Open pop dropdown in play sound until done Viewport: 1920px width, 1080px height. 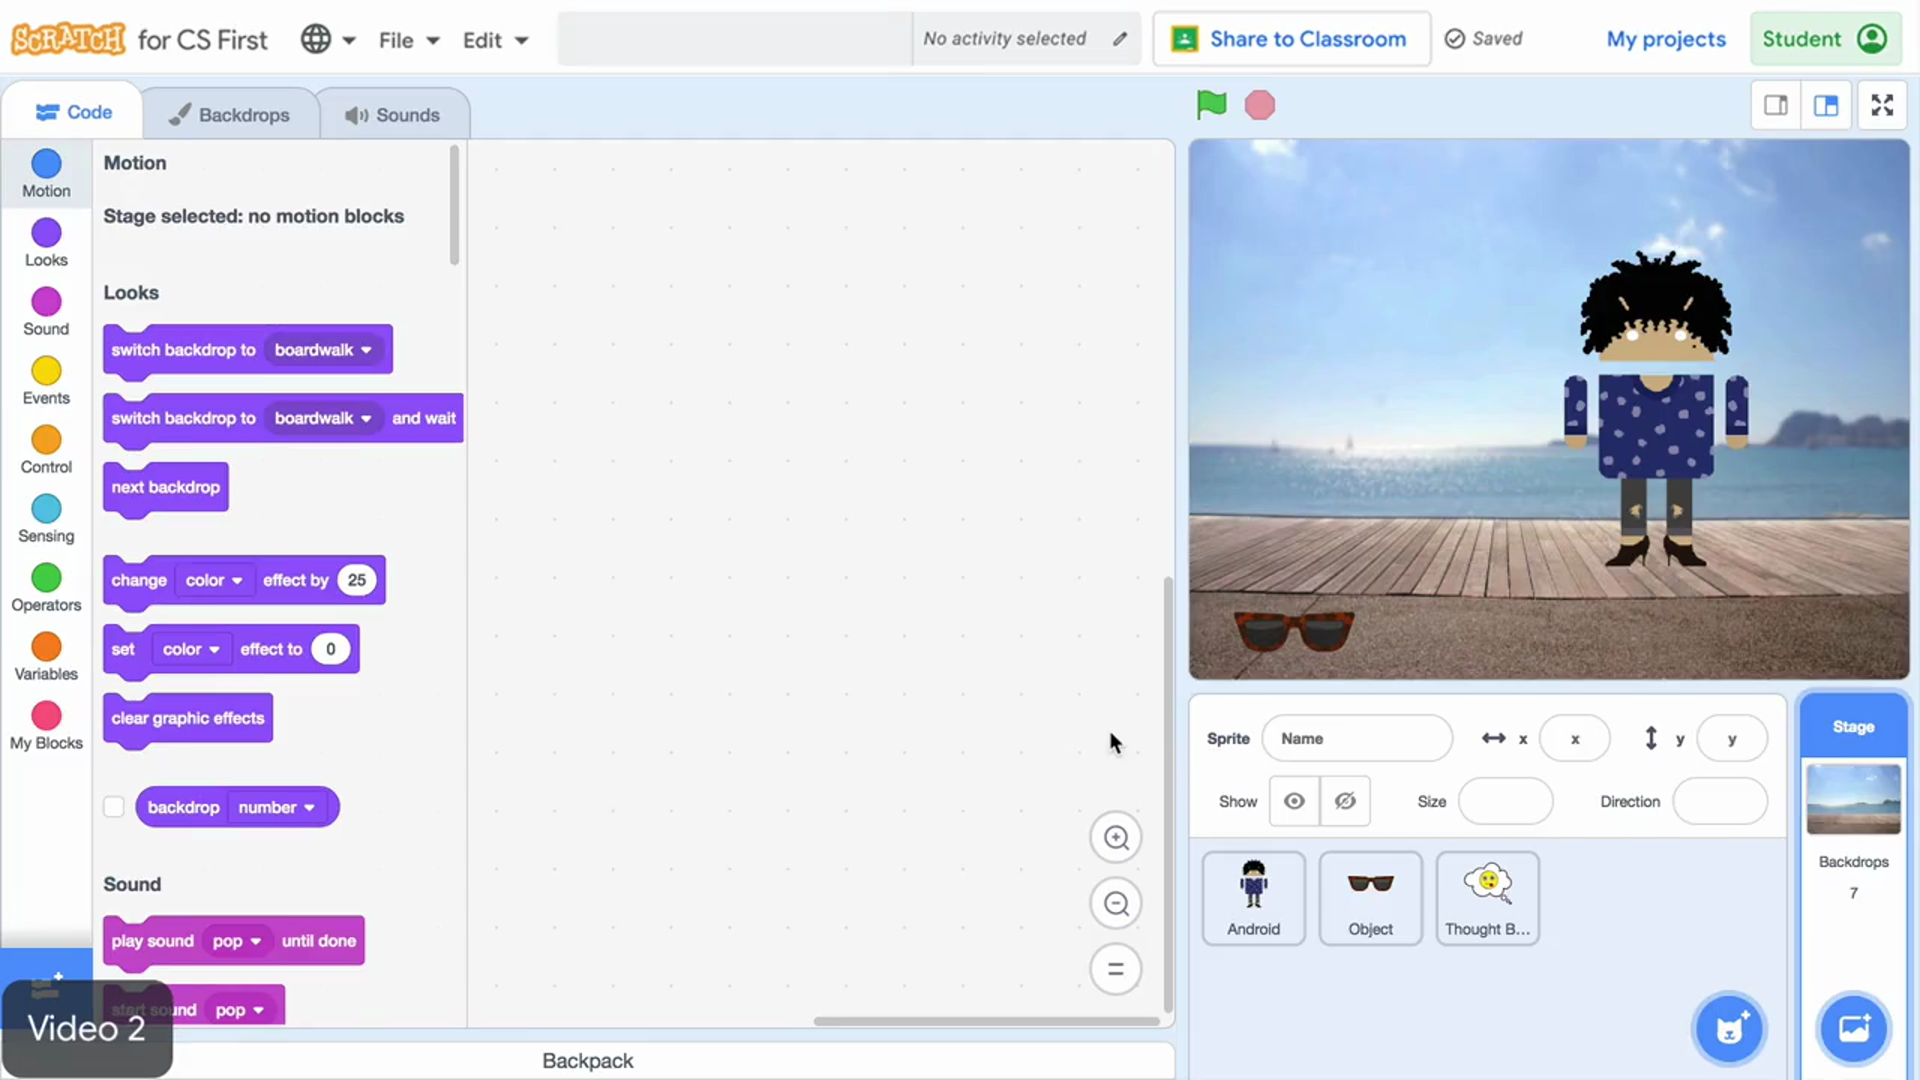[x=237, y=941]
